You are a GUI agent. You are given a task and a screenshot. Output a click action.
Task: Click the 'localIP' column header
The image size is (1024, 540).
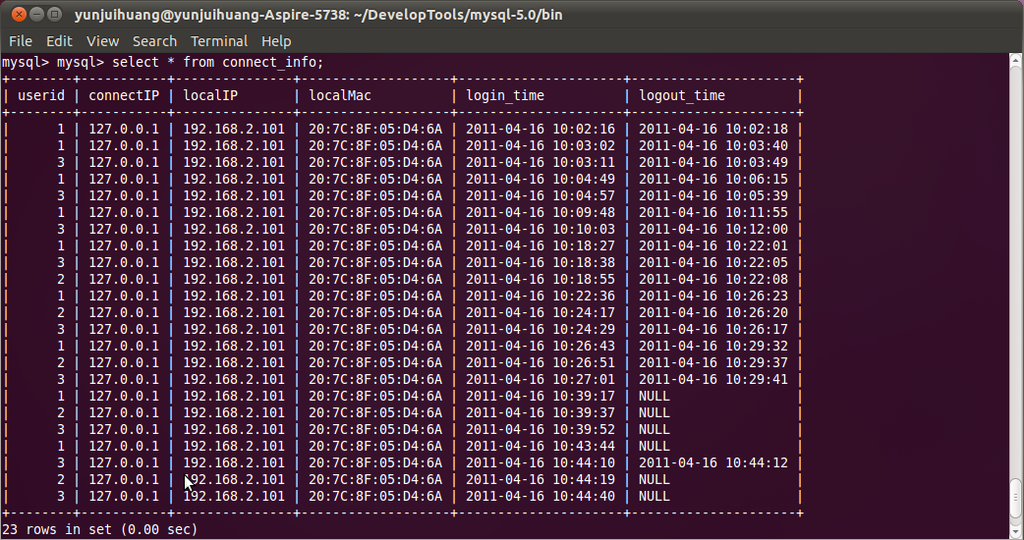tap(210, 96)
